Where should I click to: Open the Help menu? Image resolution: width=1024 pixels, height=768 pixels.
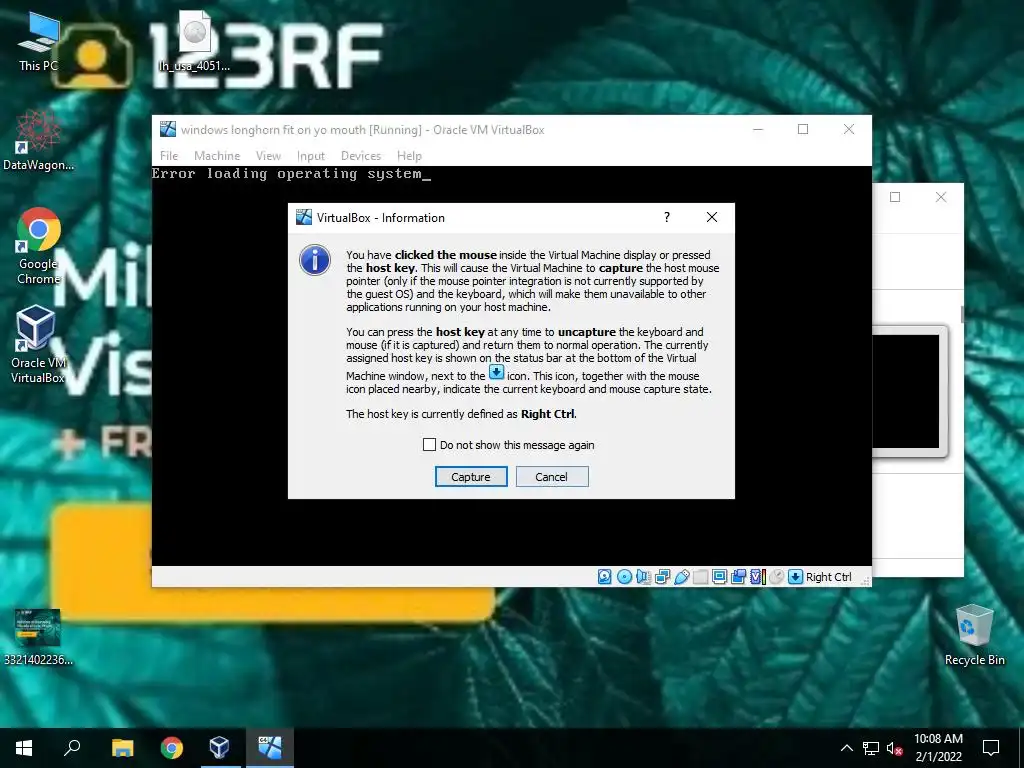coord(409,156)
